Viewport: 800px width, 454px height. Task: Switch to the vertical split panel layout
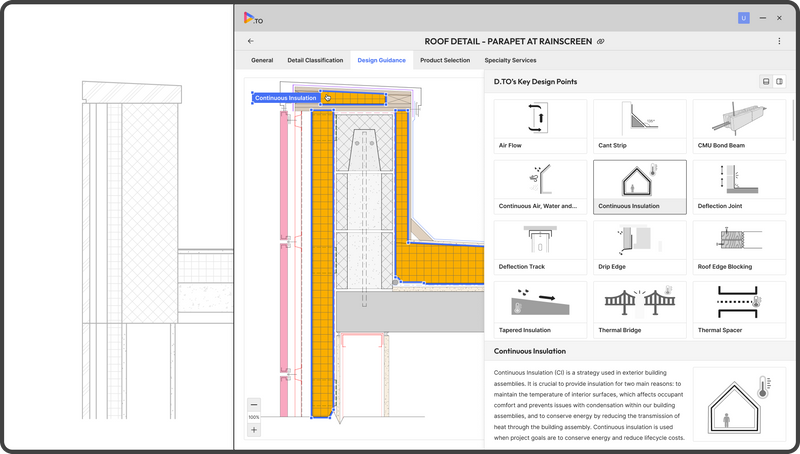pyautogui.click(x=779, y=81)
